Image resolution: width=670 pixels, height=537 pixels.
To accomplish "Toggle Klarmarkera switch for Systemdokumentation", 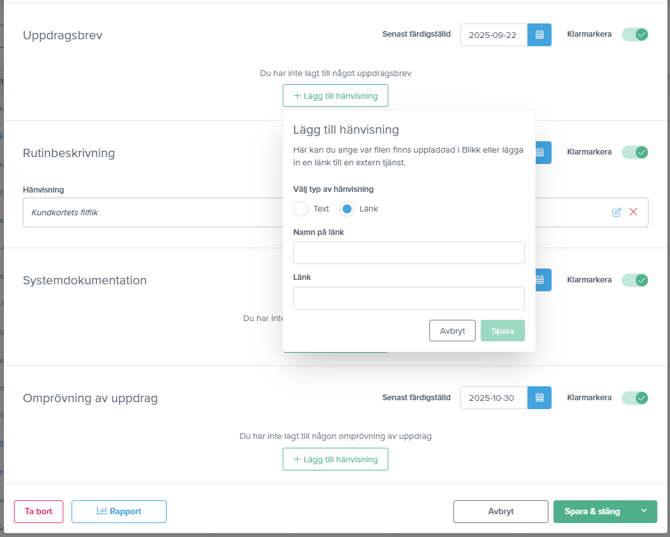I will point(635,280).
